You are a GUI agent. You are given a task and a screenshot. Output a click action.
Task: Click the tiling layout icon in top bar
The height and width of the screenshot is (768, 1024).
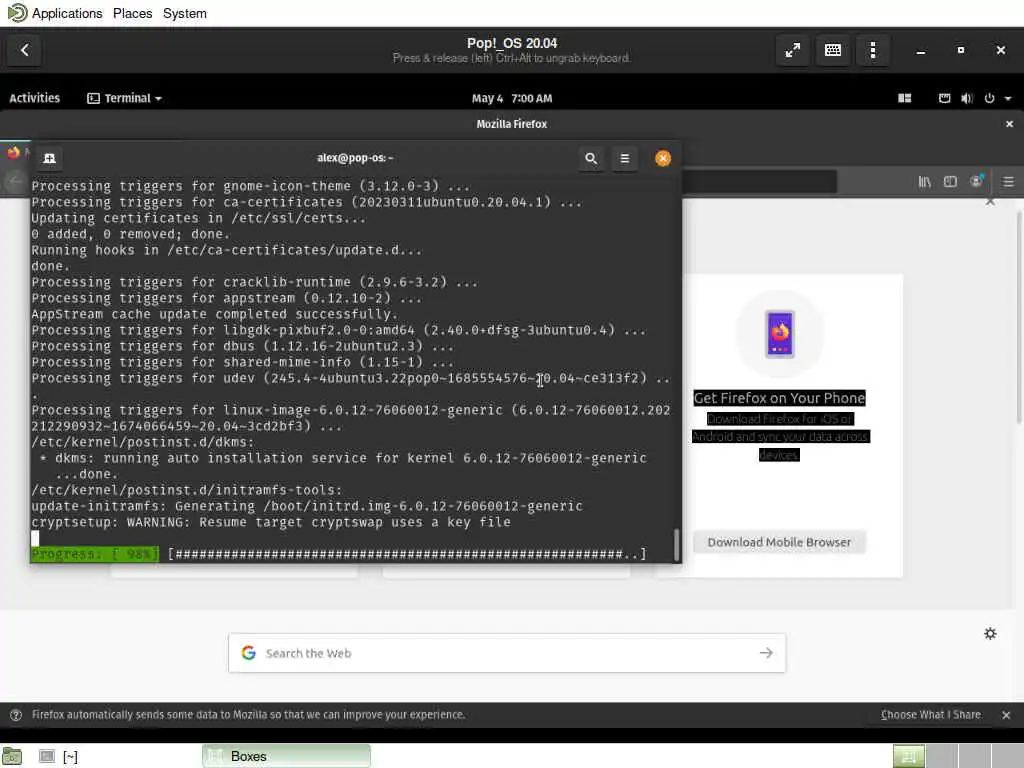pos(904,98)
